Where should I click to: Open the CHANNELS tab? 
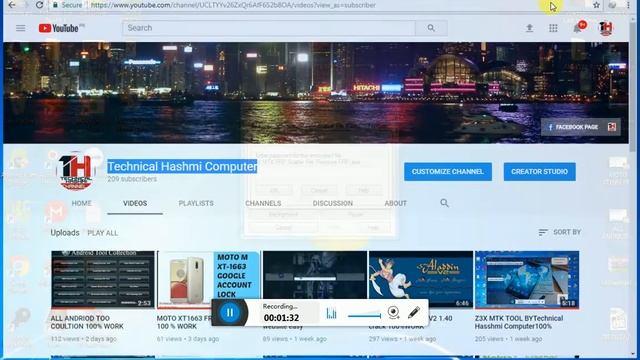[263, 203]
